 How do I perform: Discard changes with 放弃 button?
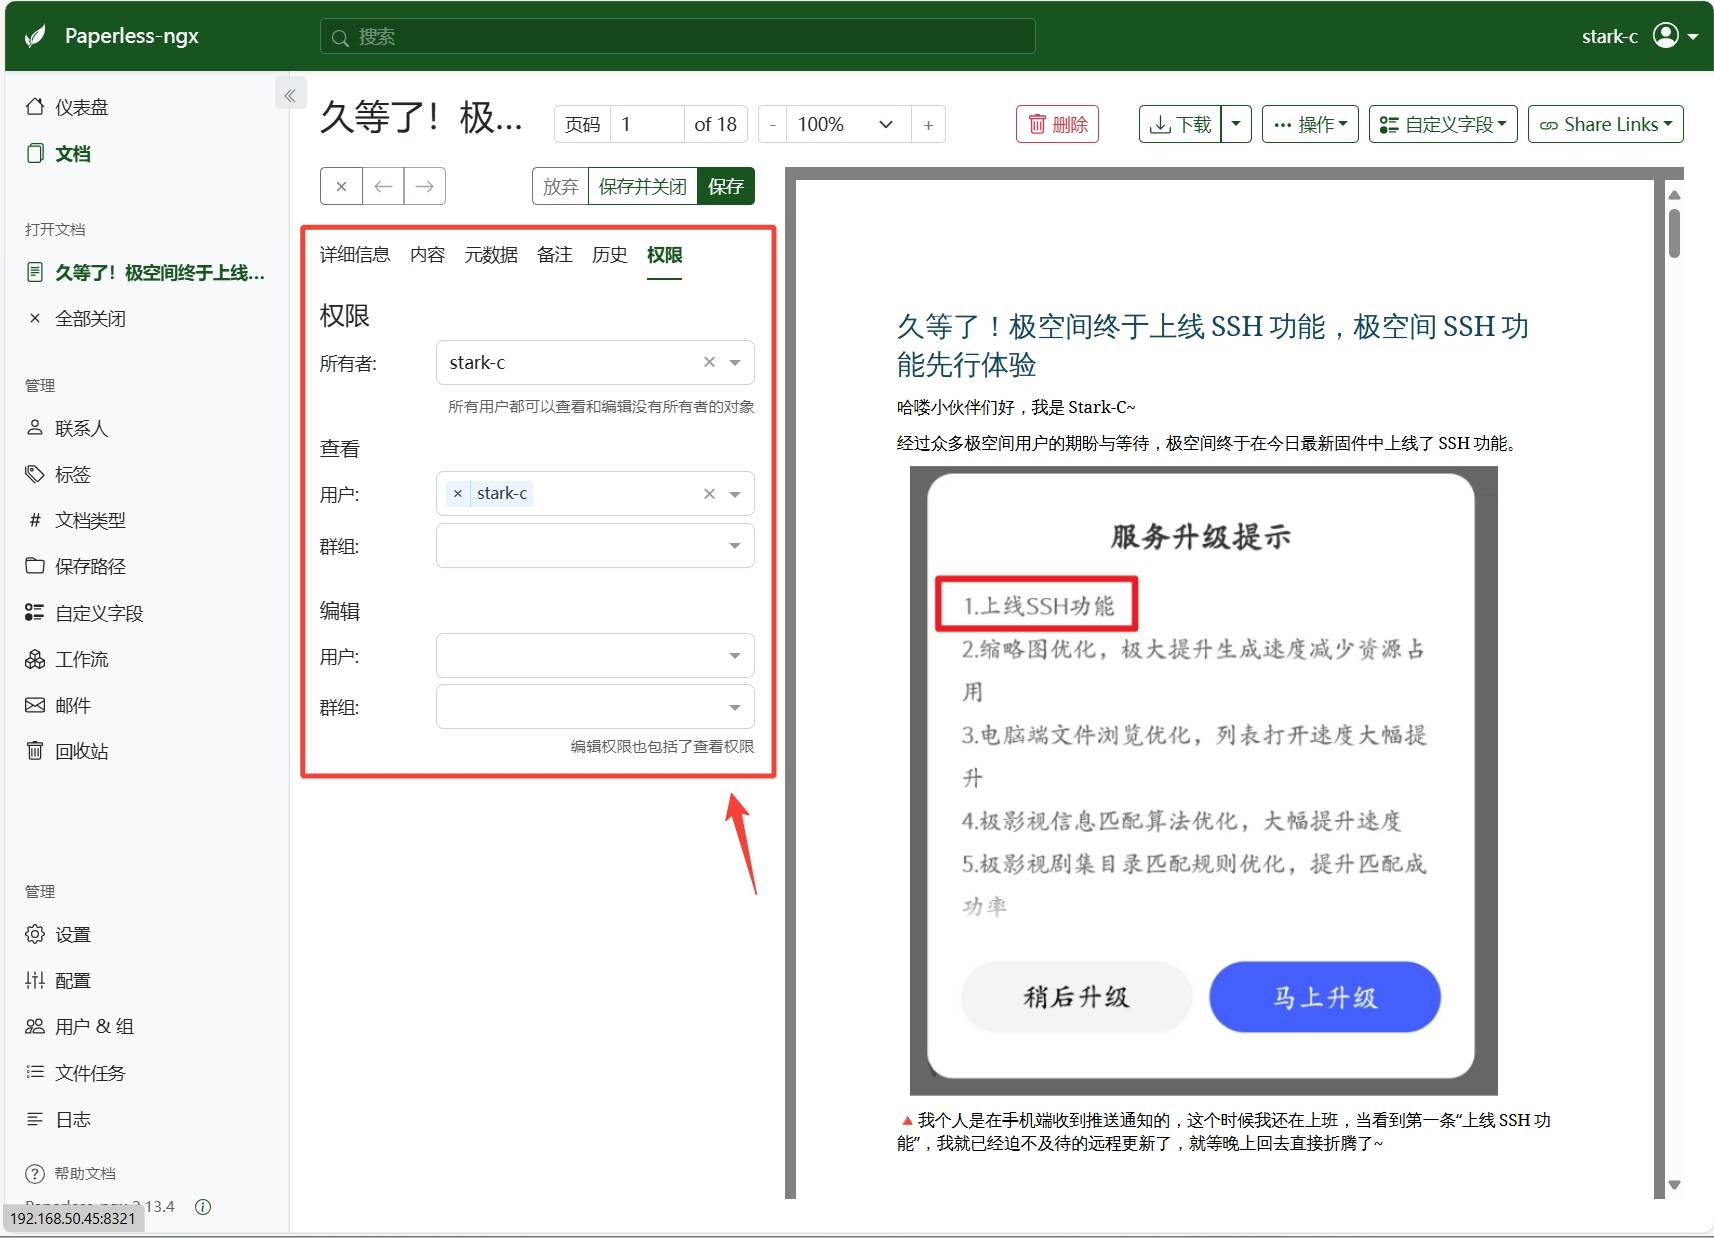point(560,186)
